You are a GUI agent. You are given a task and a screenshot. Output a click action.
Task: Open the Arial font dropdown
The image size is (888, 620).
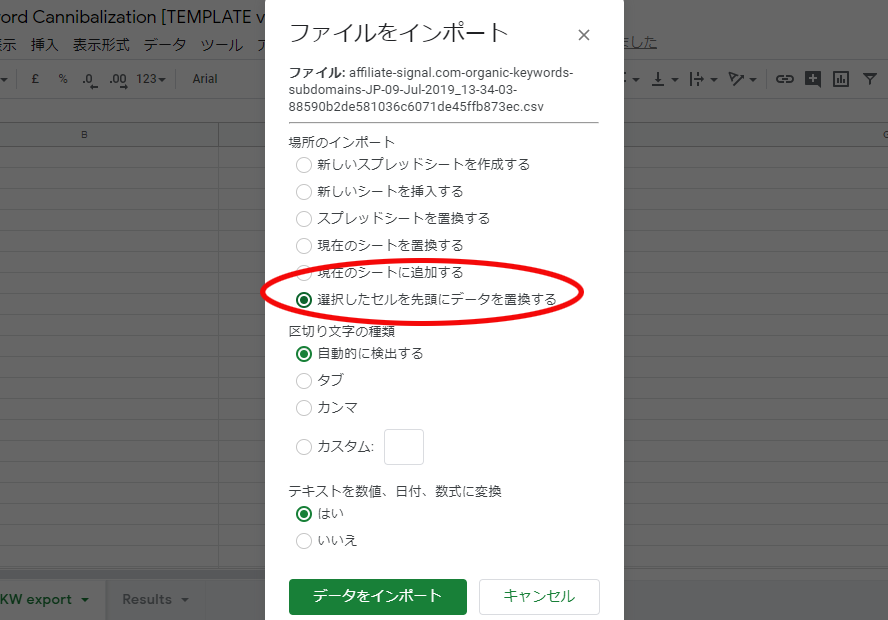tap(205, 79)
